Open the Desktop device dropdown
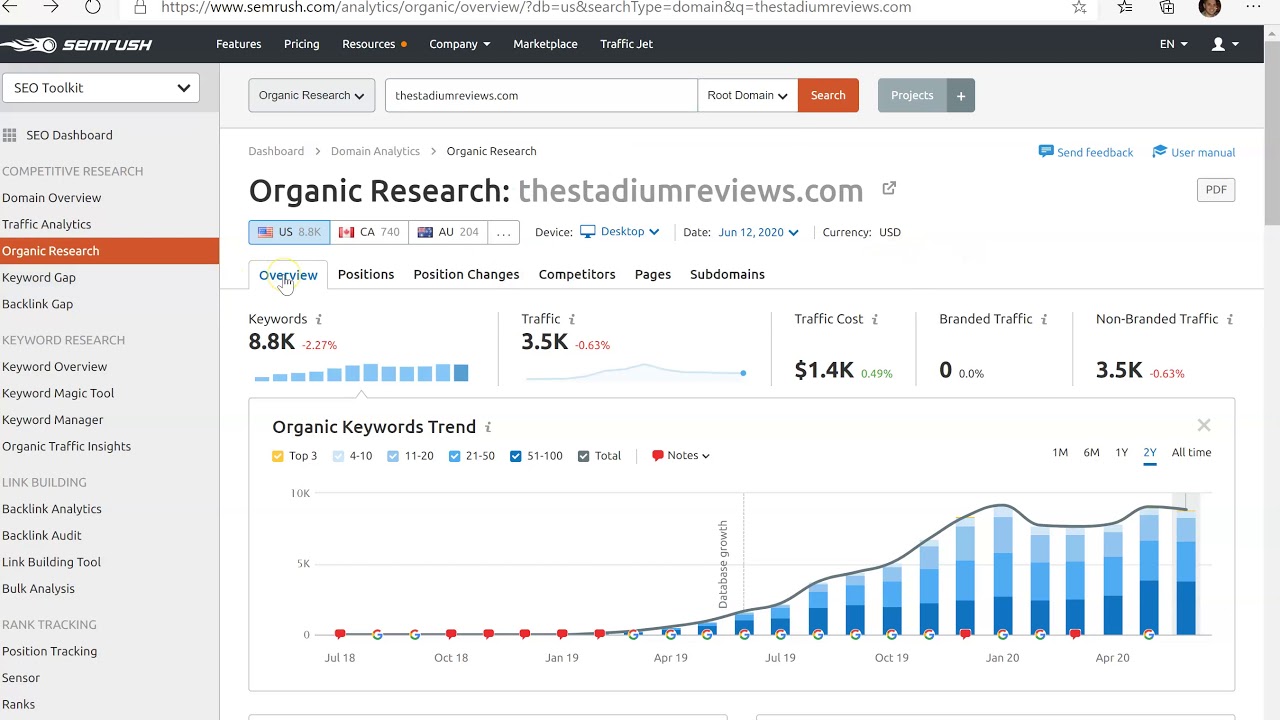The width and height of the screenshot is (1280, 720). (x=620, y=232)
